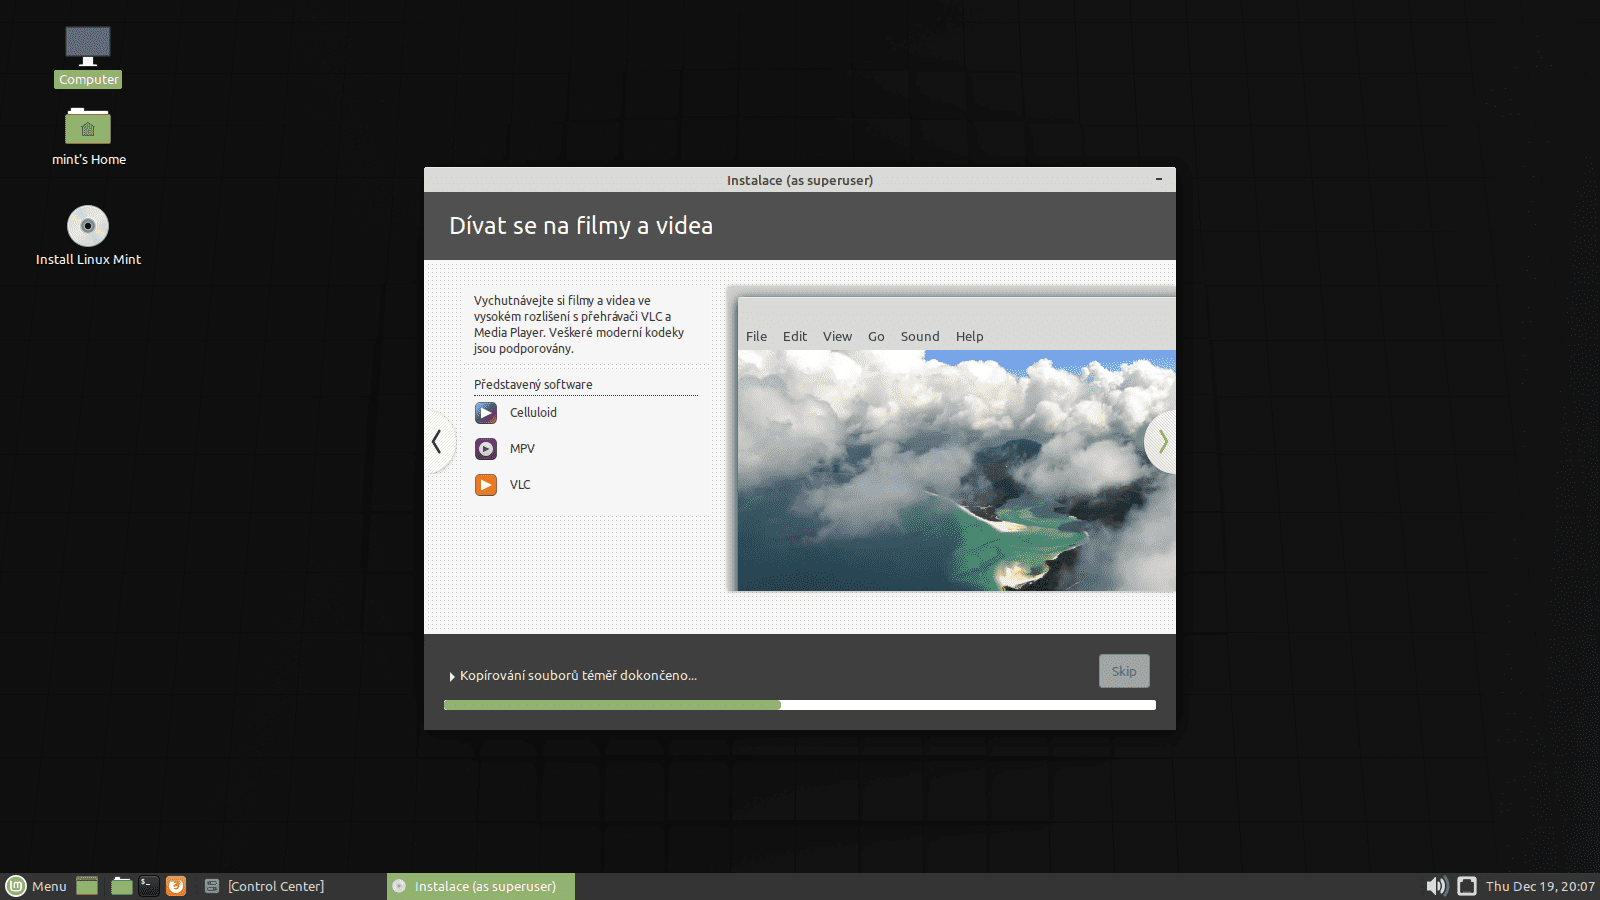Open the Sound menu in the media player
The image size is (1600, 900).
919,336
